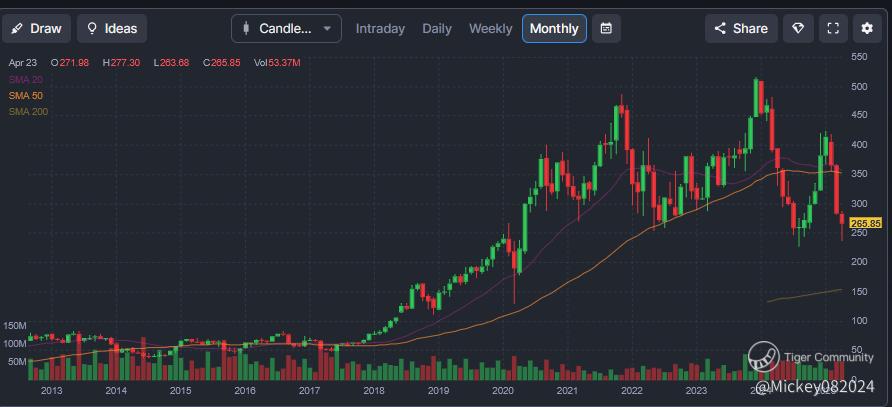
Task: Click the Tiger Community logo
Action: [765, 355]
